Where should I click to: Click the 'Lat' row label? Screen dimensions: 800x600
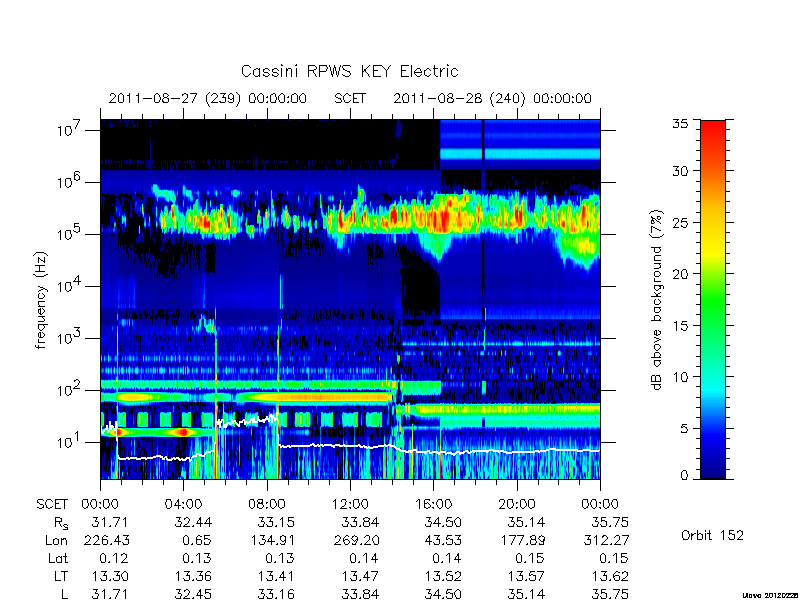[x=58, y=558]
